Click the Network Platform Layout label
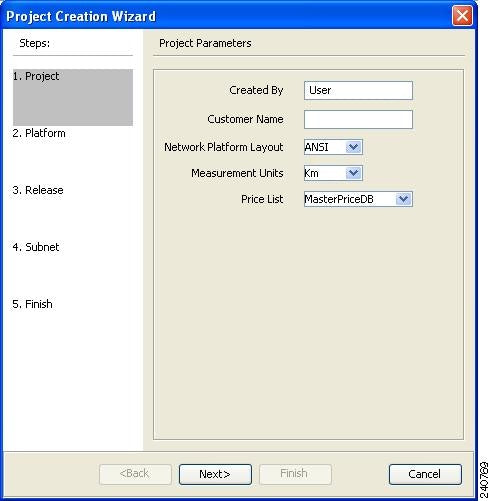The image size is (492, 501). [x=224, y=147]
